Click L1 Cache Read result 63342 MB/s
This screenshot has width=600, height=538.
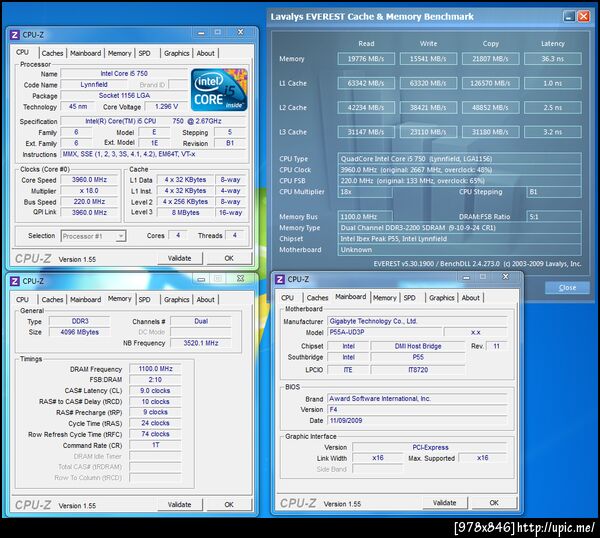366,83
